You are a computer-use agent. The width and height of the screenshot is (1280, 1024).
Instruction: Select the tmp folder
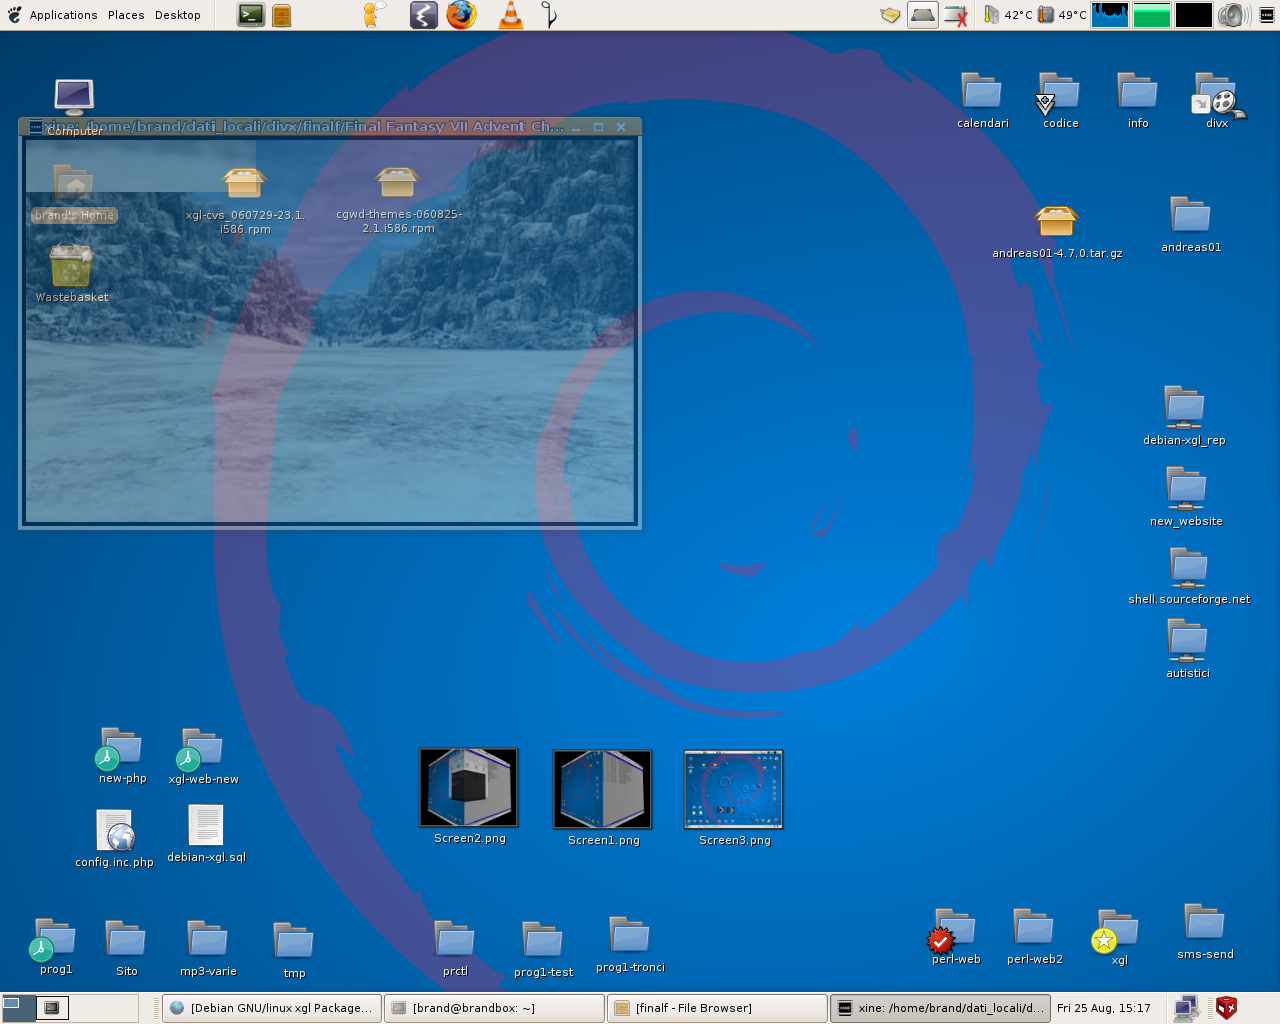tap(294, 950)
